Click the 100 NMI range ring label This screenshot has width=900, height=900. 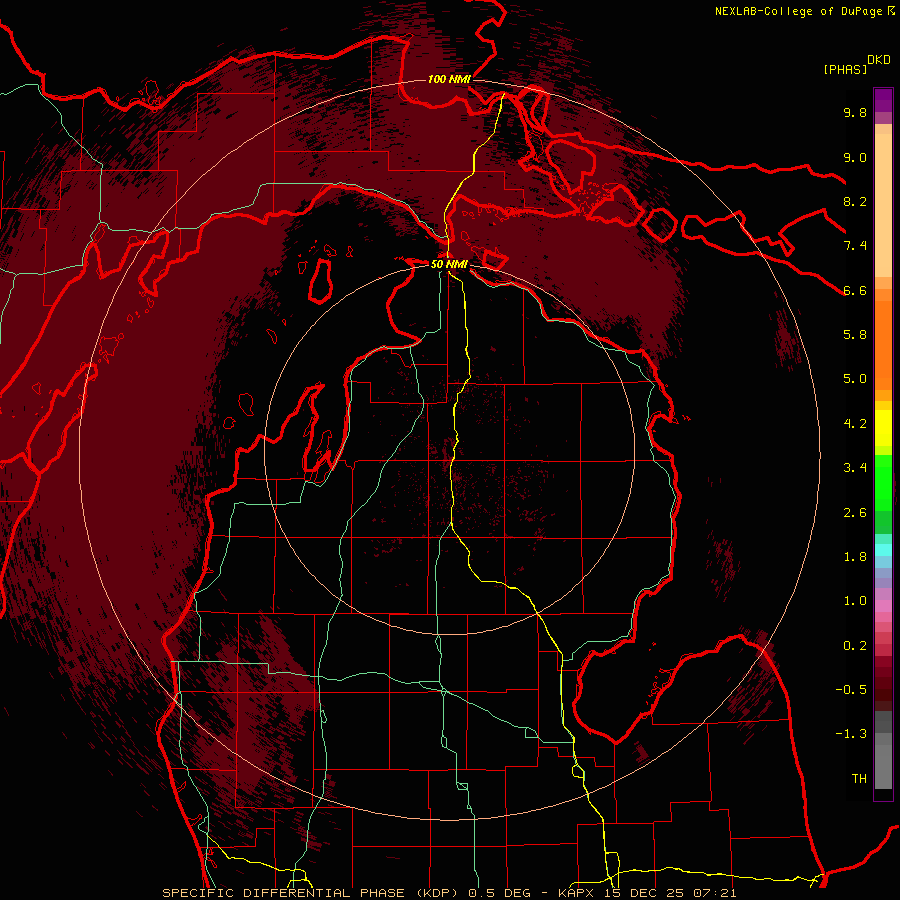449,79
